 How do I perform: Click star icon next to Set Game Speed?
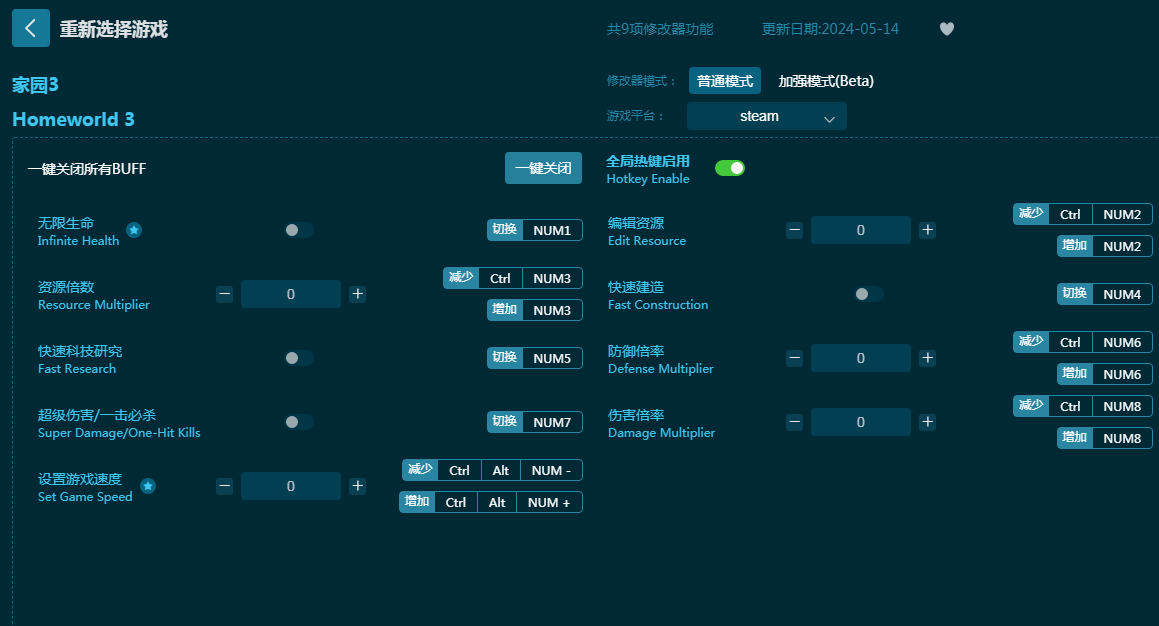[148, 486]
